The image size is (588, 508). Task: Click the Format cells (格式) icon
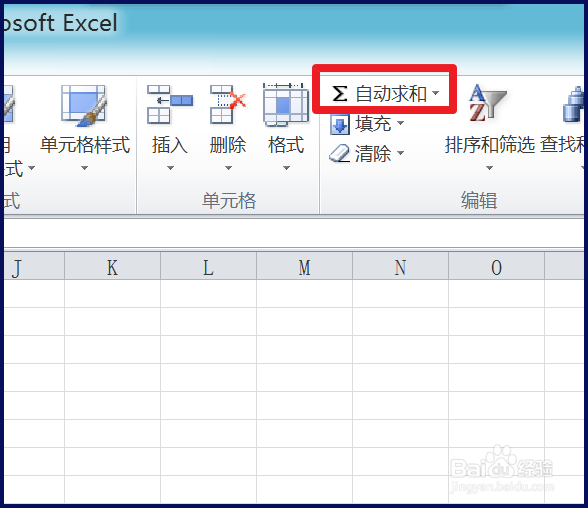[286, 105]
